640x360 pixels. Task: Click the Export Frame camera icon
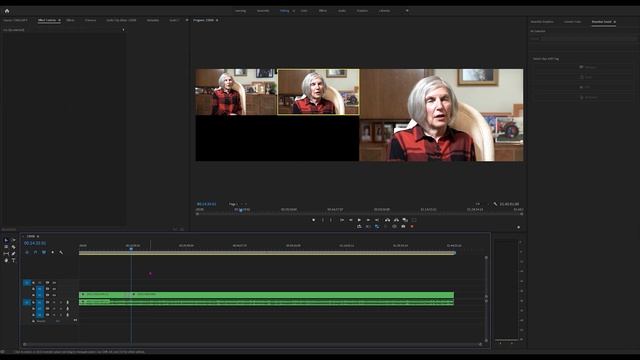403,227
